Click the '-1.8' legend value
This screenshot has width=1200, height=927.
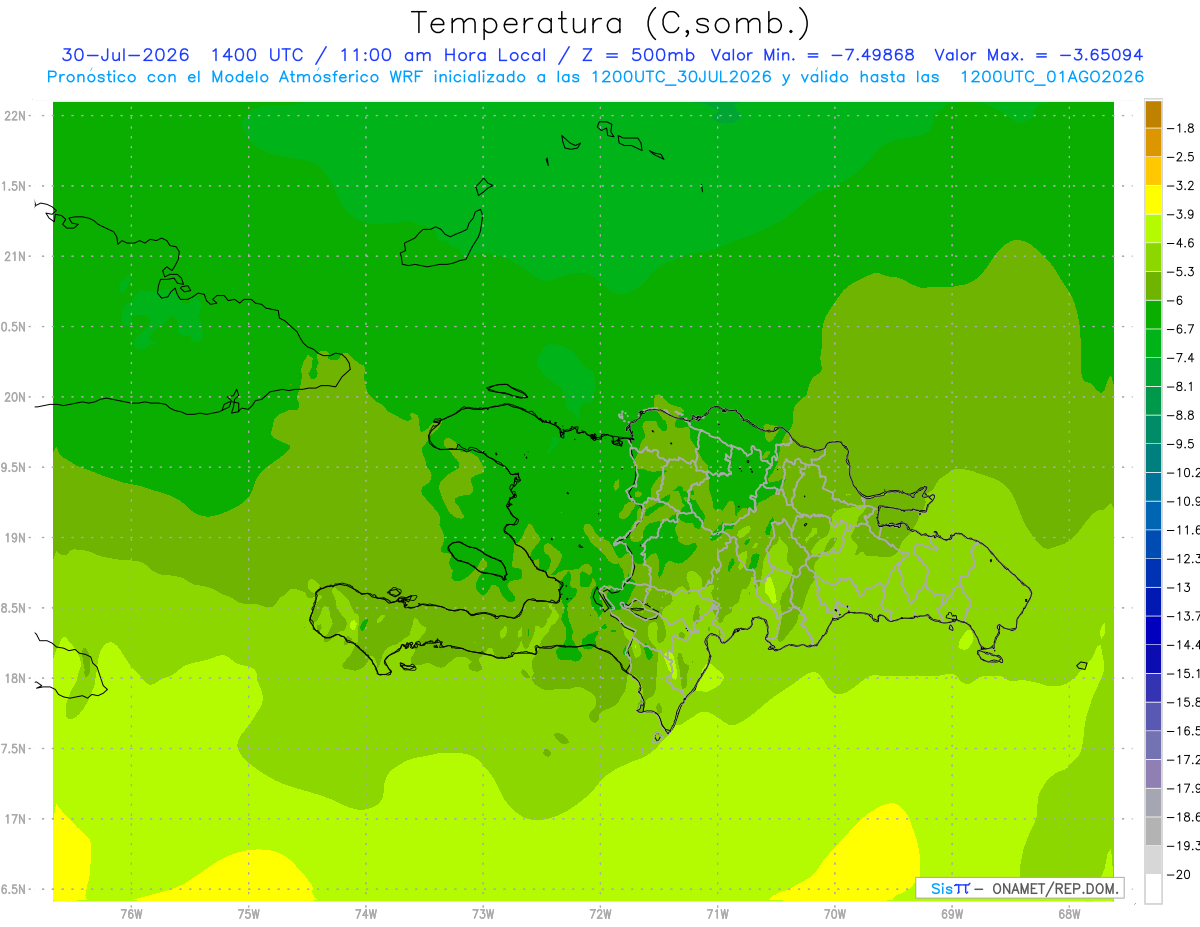1181,128
